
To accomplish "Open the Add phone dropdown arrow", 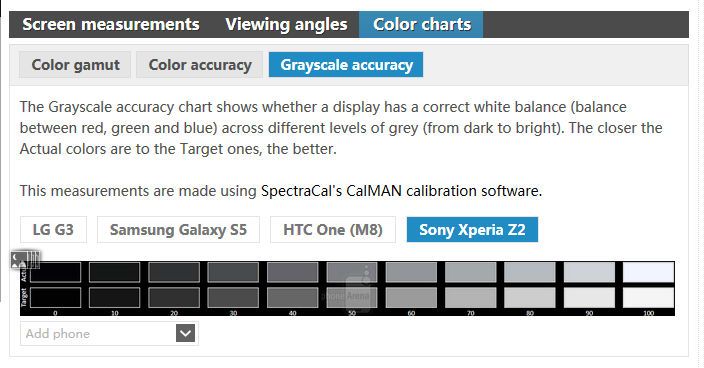I will tap(185, 333).
